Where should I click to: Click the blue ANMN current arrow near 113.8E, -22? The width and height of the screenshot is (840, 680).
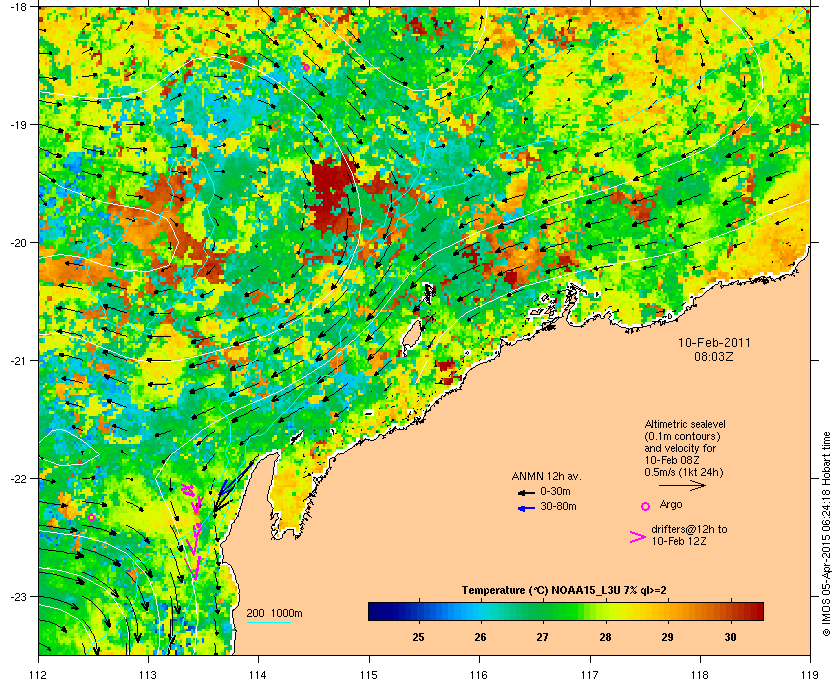(x=234, y=481)
